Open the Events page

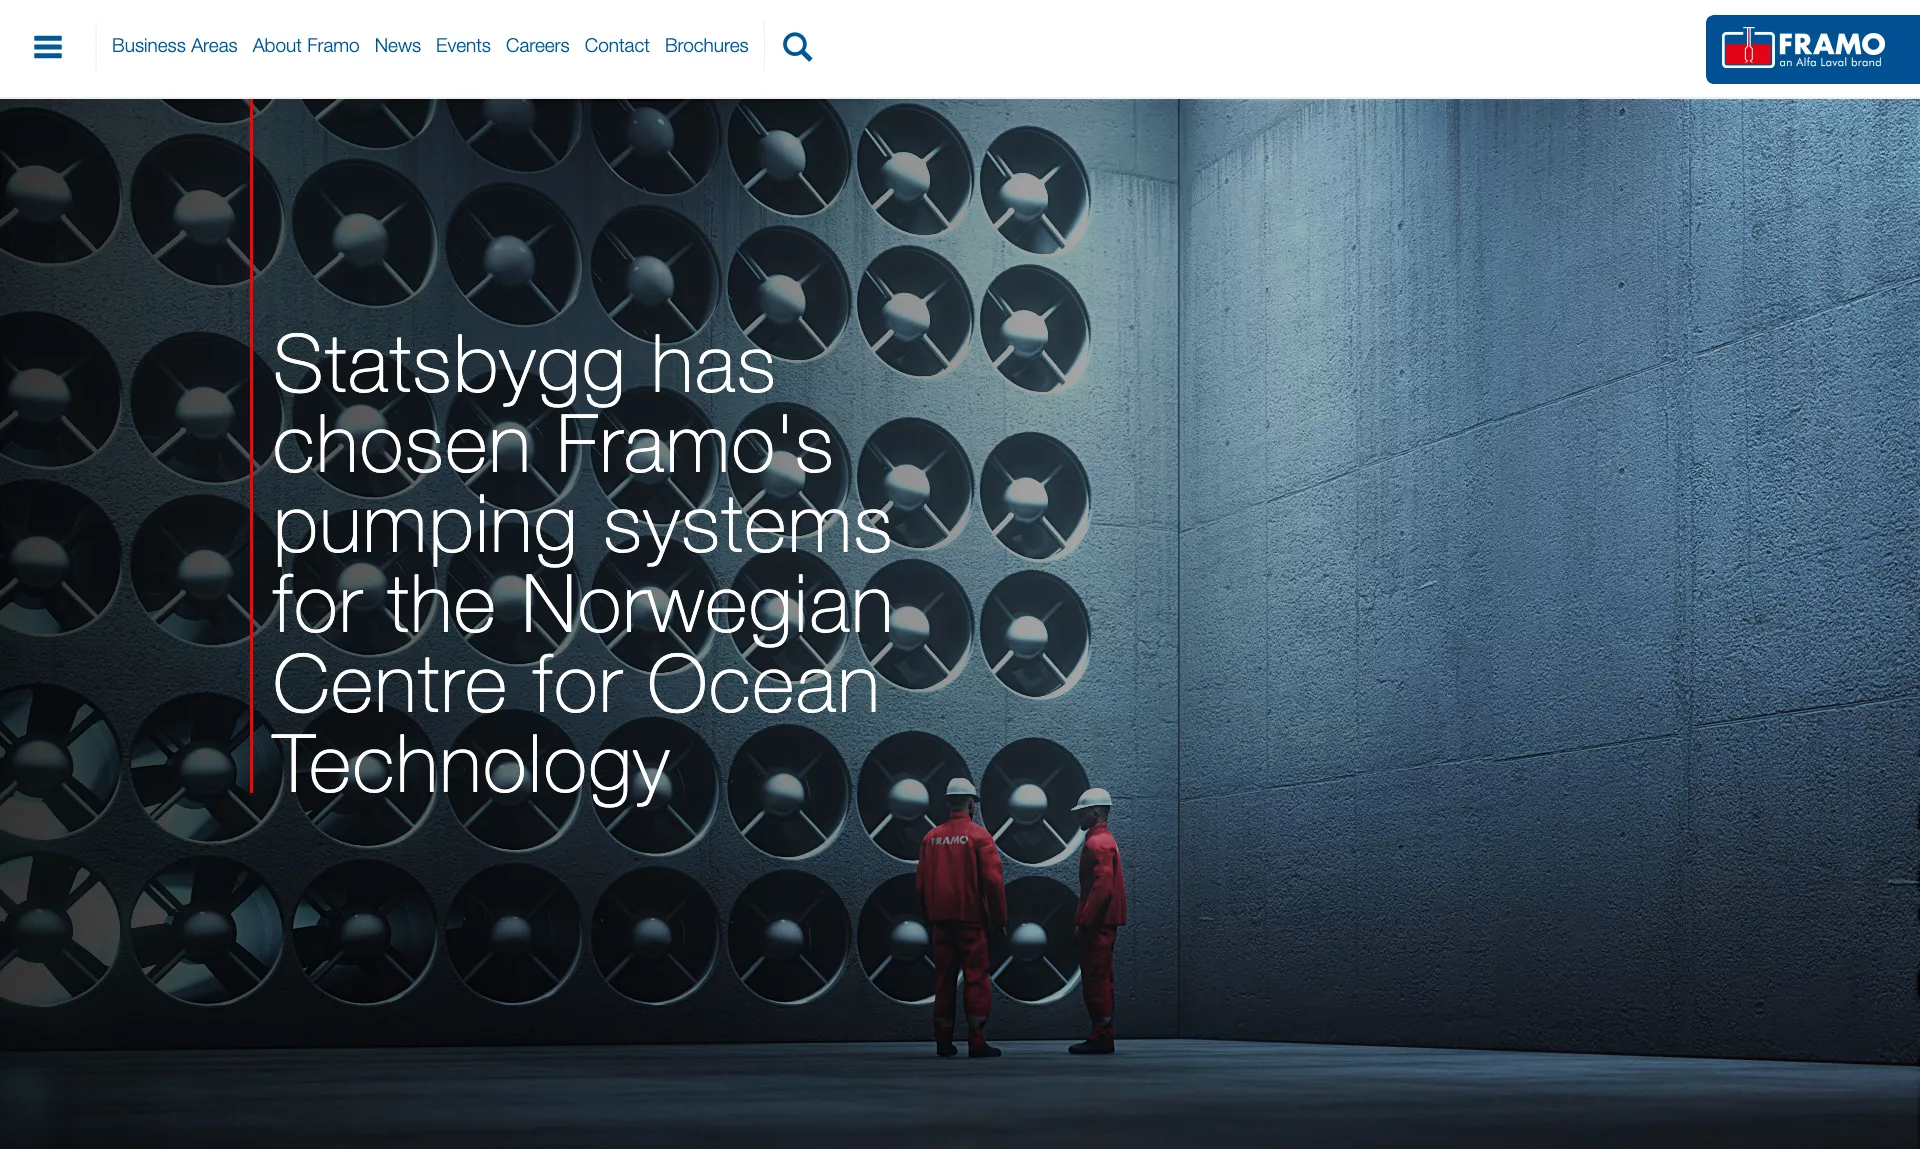coord(463,46)
